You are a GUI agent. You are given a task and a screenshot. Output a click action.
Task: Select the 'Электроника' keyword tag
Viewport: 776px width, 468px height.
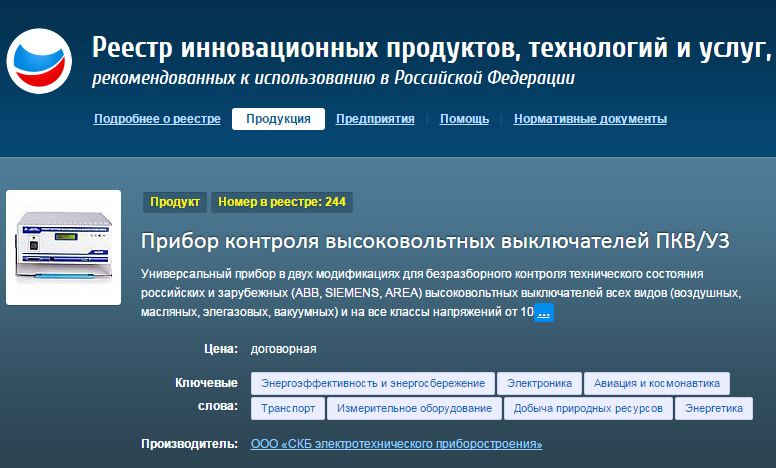[x=539, y=383]
